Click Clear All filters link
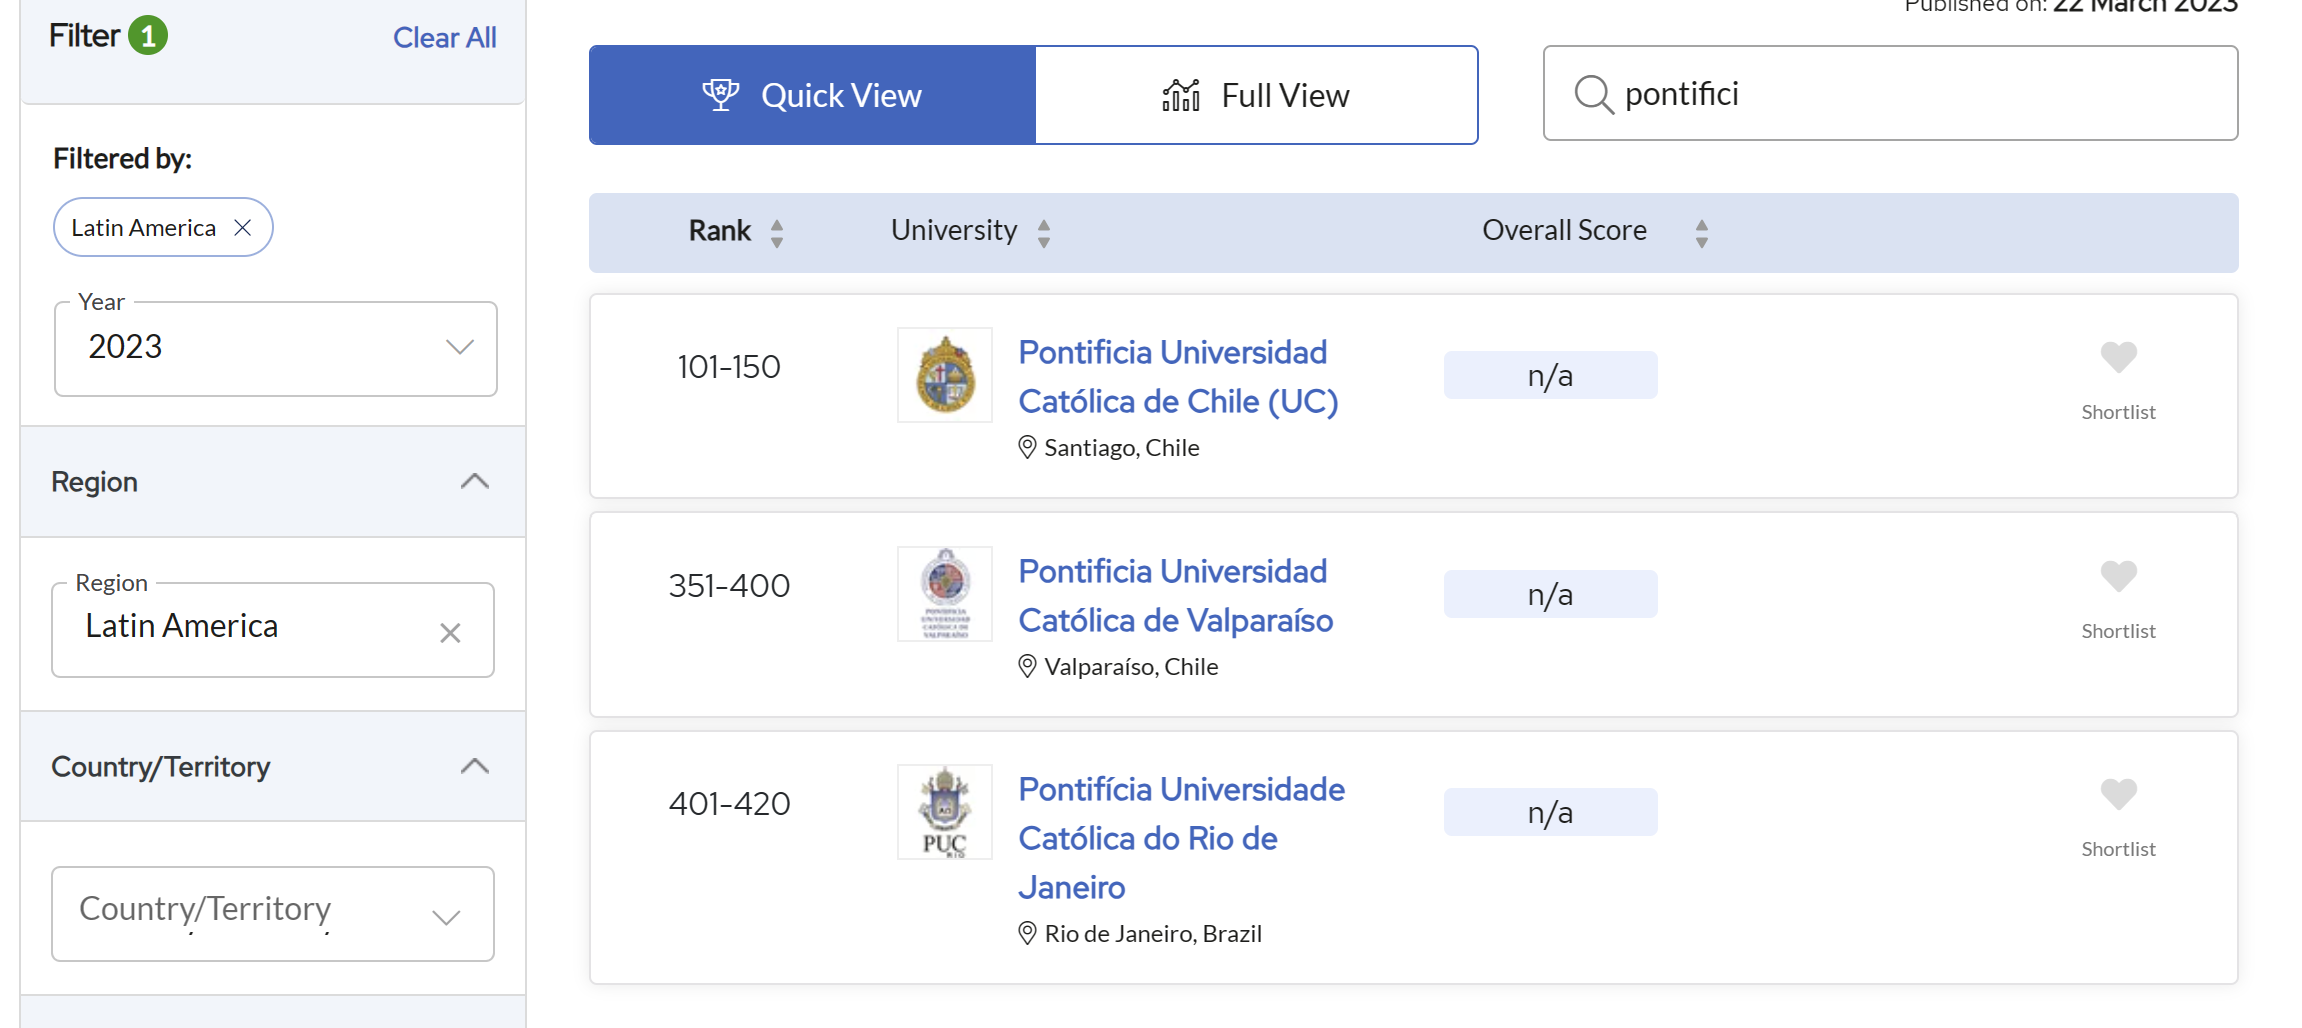The height and width of the screenshot is (1028, 2302). [x=444, y=38]
